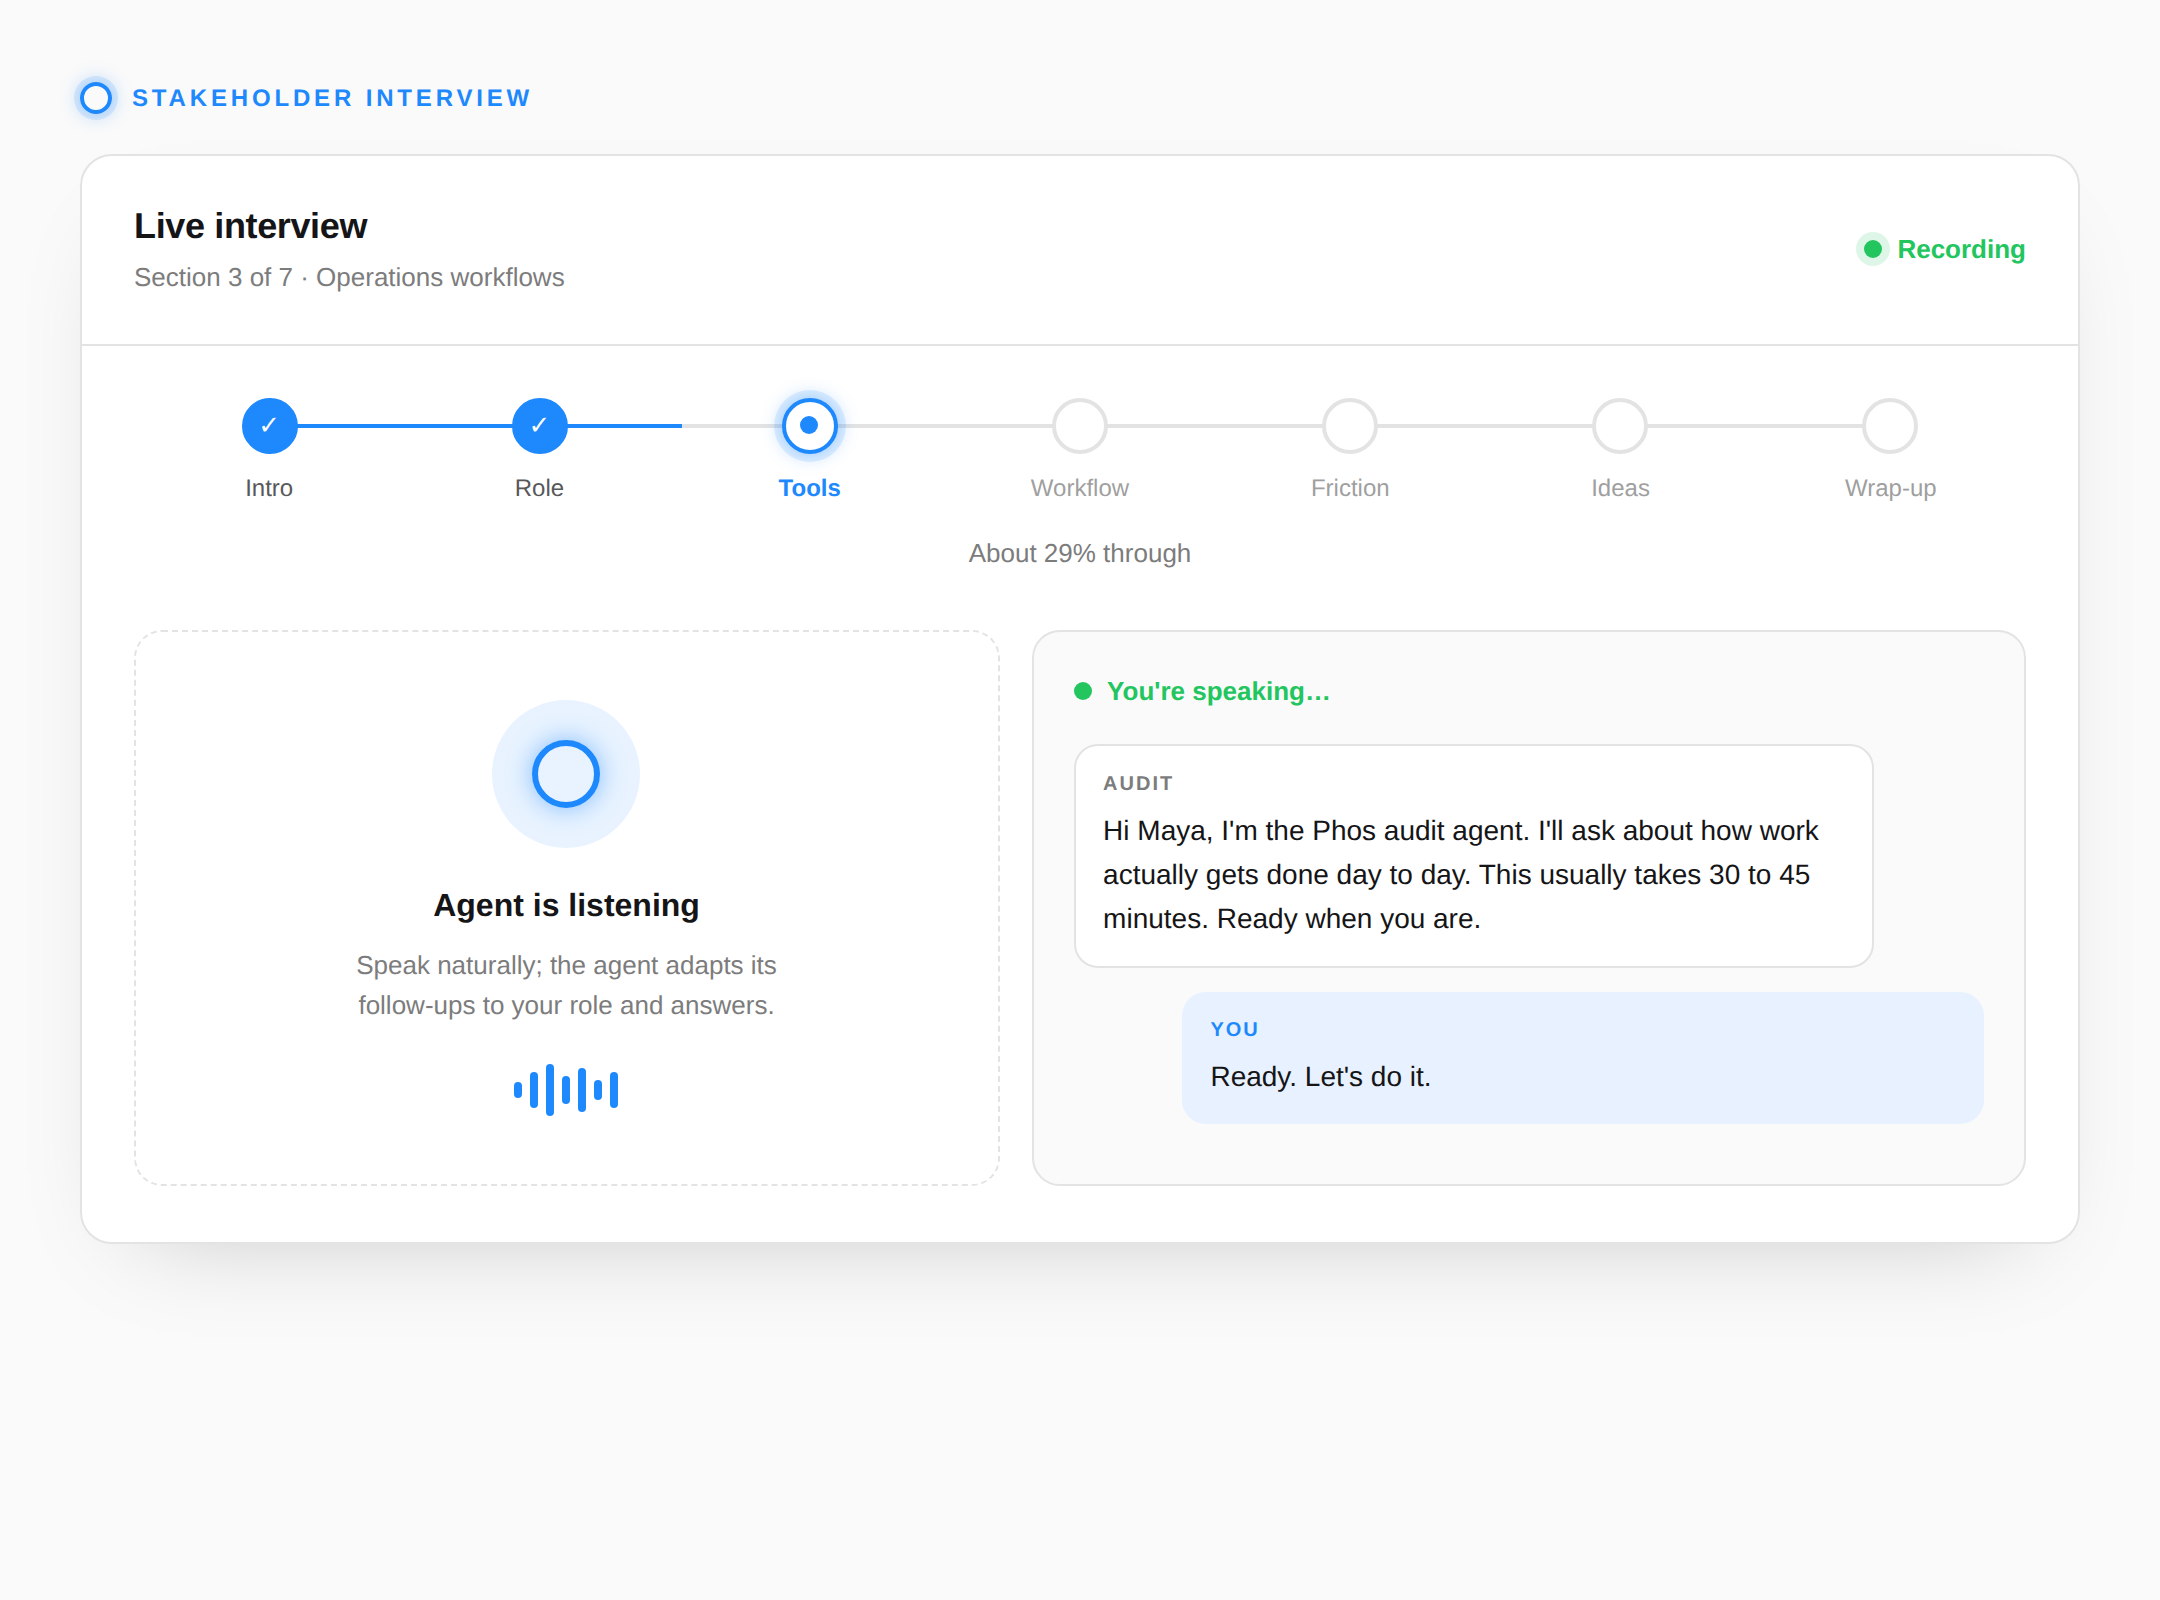Click the Tools step label
2160x1600 pixels.
point(810,488)
